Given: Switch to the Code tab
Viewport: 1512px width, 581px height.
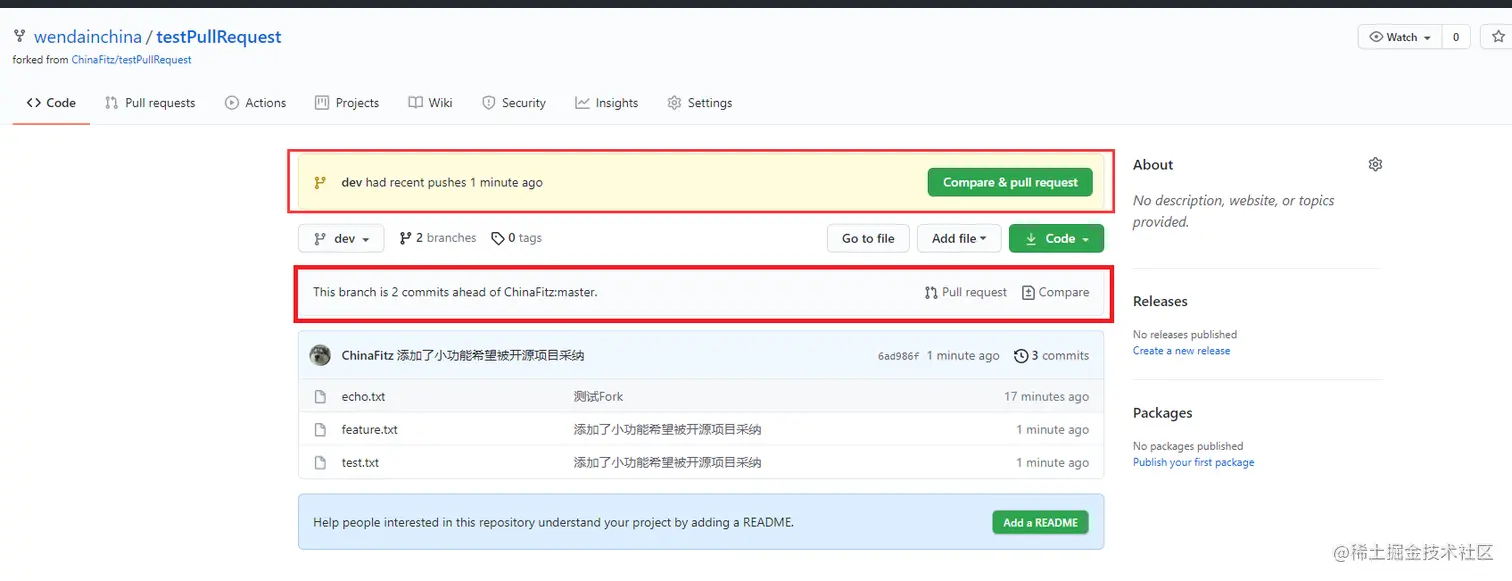Looking at the screenshot, I should (x=51, y=103).
